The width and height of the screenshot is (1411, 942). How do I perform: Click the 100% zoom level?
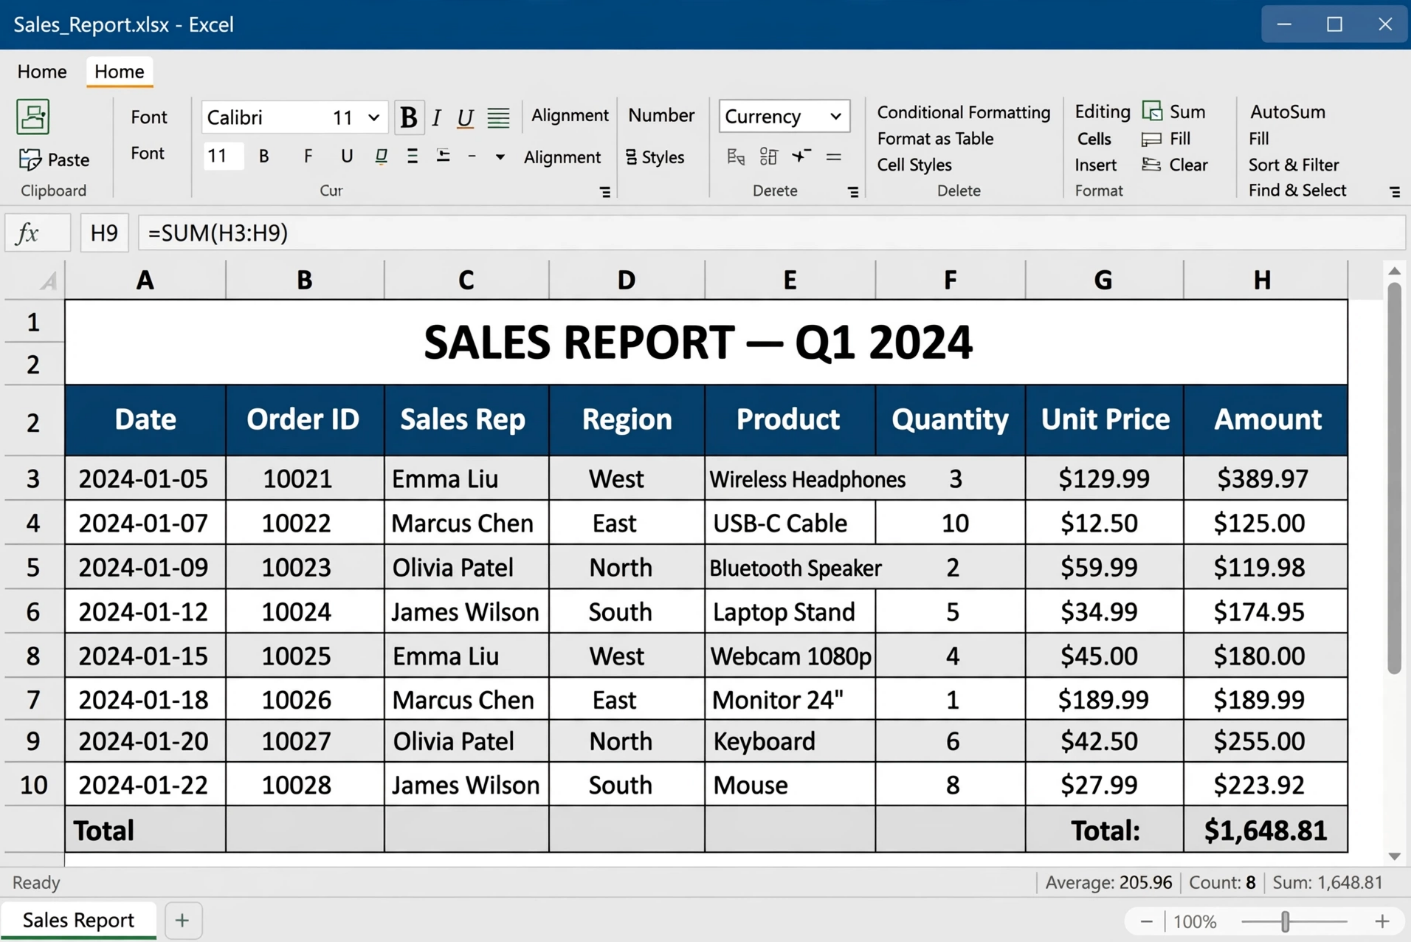1195,922
